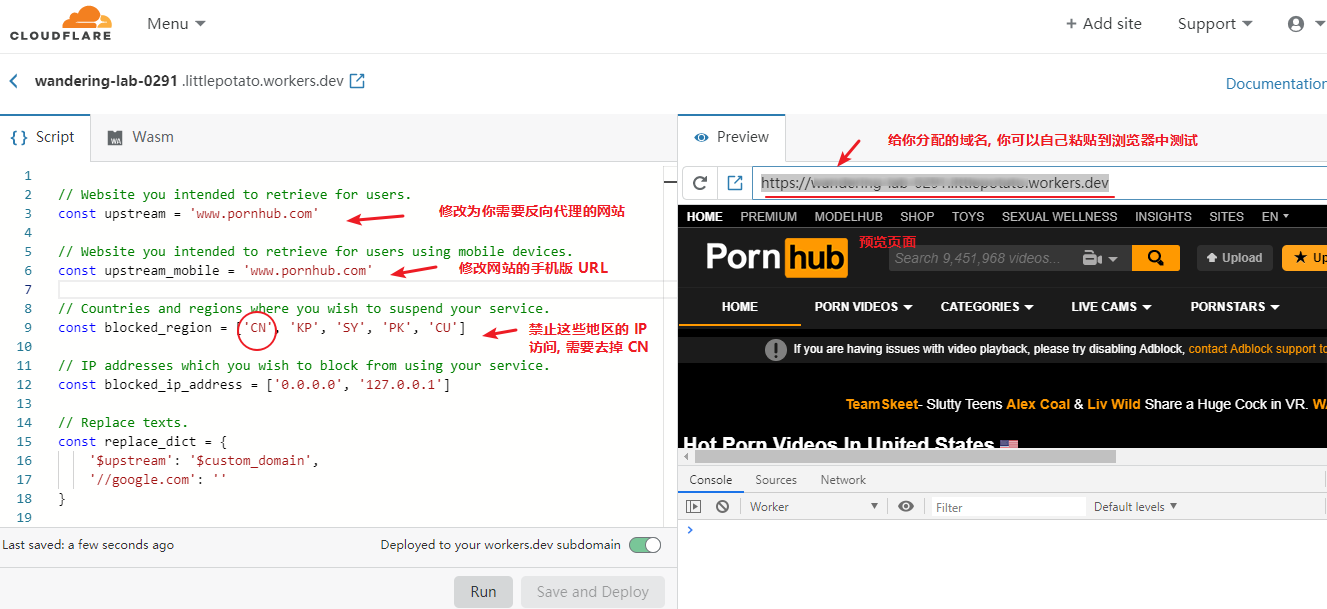This screenshot has height=609, width=1327.
Task: Clear the console icon
Action: (722, 507)
